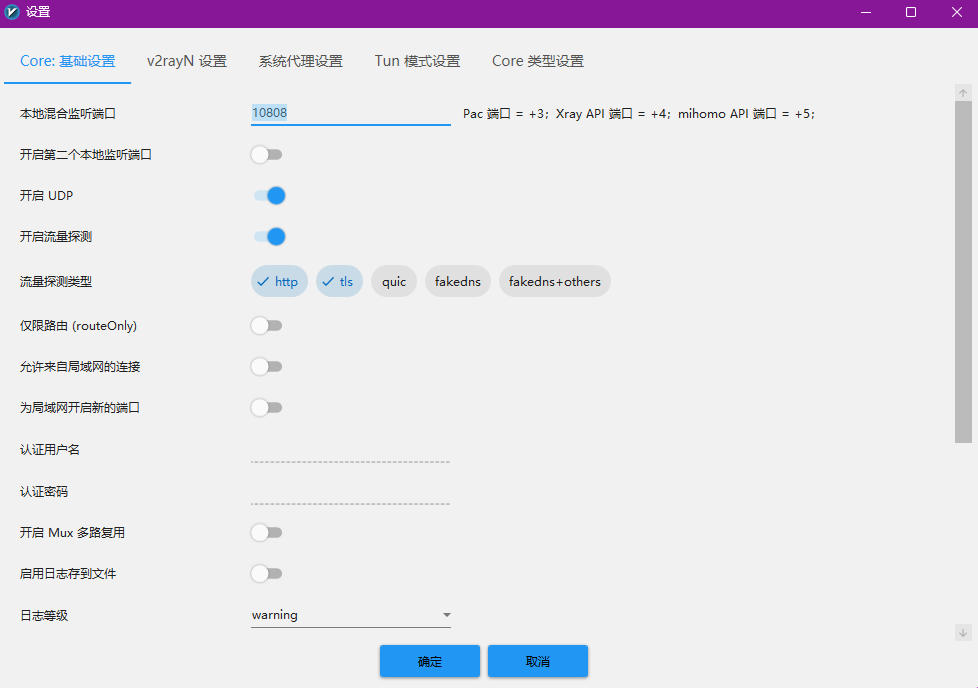Click the 取消 button

tap(538, 661)
